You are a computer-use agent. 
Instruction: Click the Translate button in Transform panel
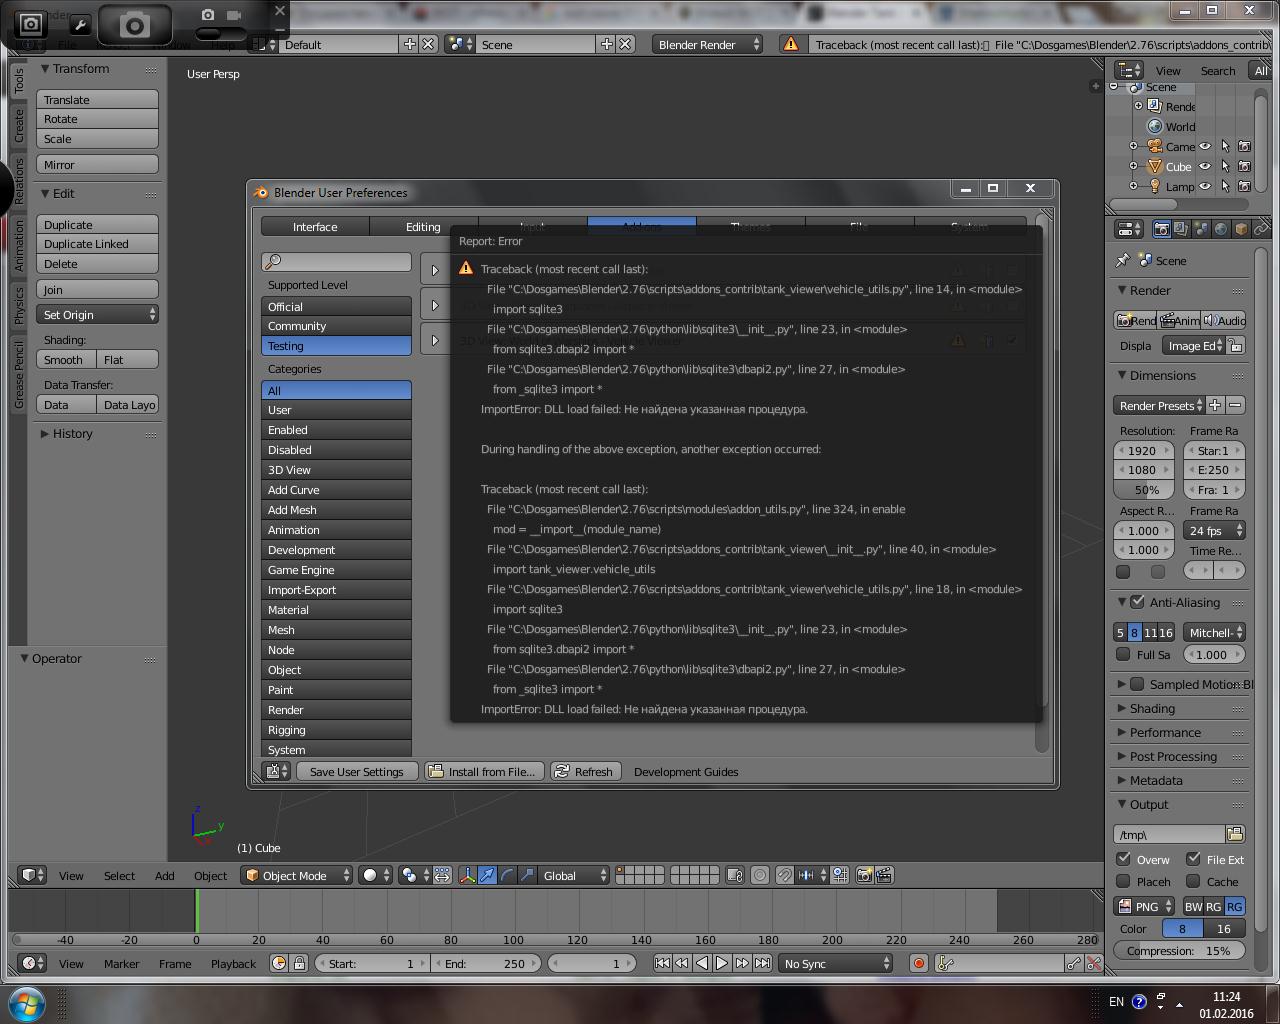click(98, 99)
